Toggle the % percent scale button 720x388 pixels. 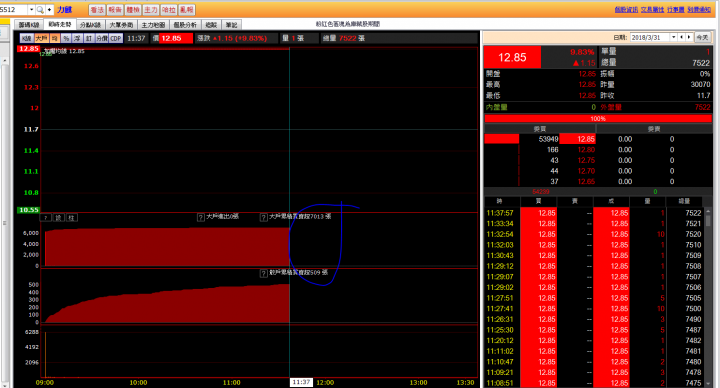66,38
